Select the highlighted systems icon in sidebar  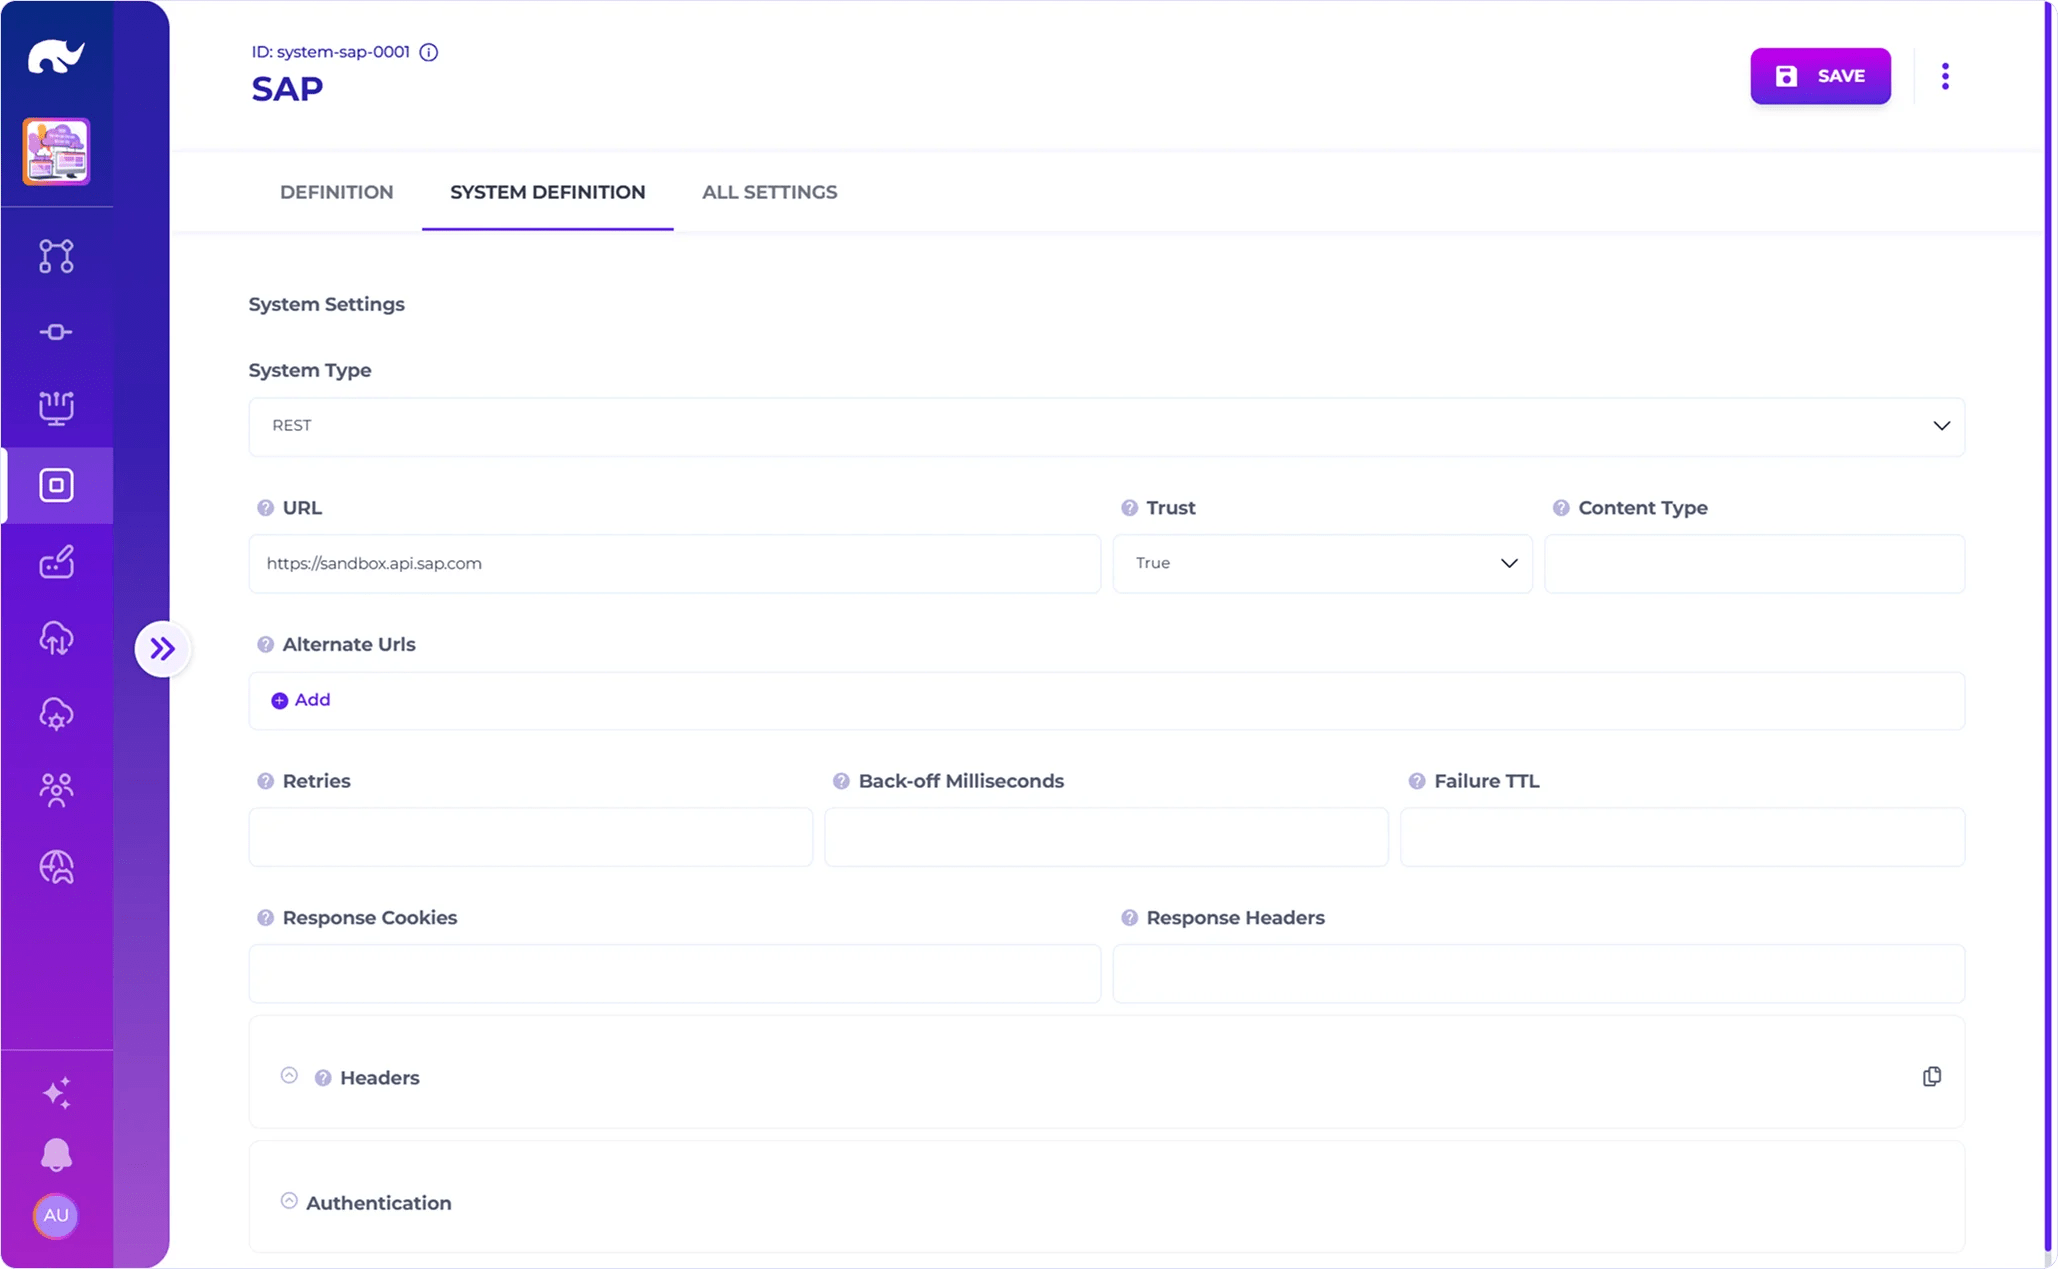click(x=56, y=485)
